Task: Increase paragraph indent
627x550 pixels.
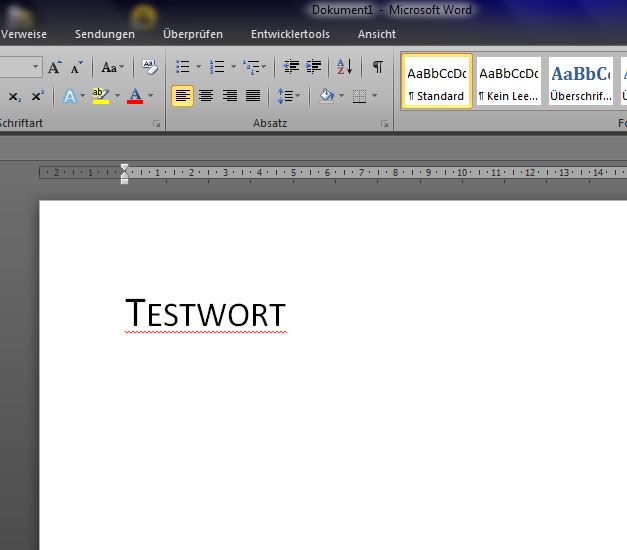Action: point(314,67)
